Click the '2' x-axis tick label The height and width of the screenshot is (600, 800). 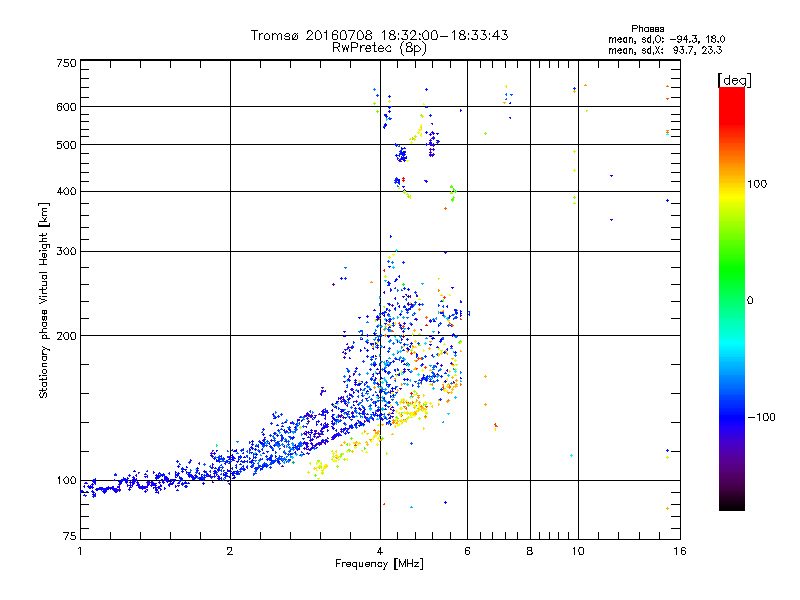click(x=230, y=551)
